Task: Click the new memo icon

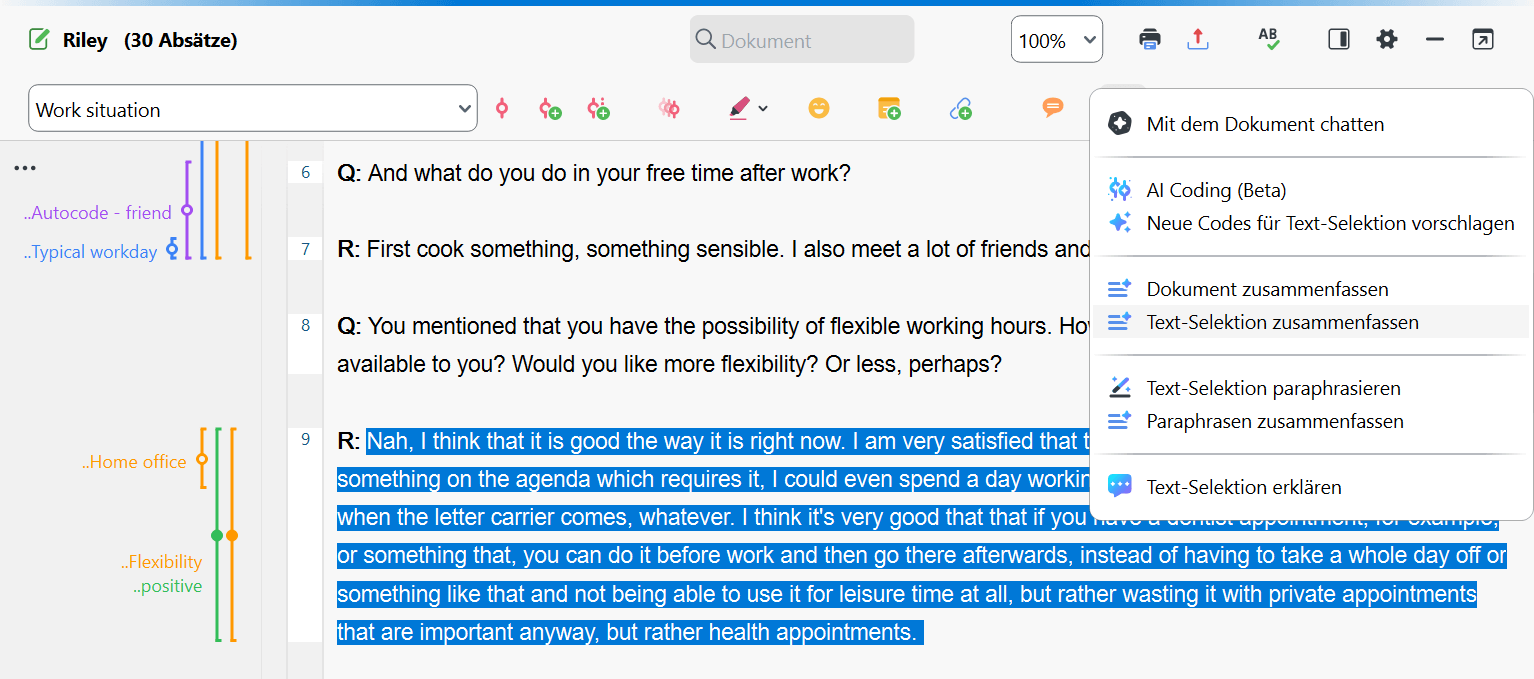Action: tap(889, 109)
